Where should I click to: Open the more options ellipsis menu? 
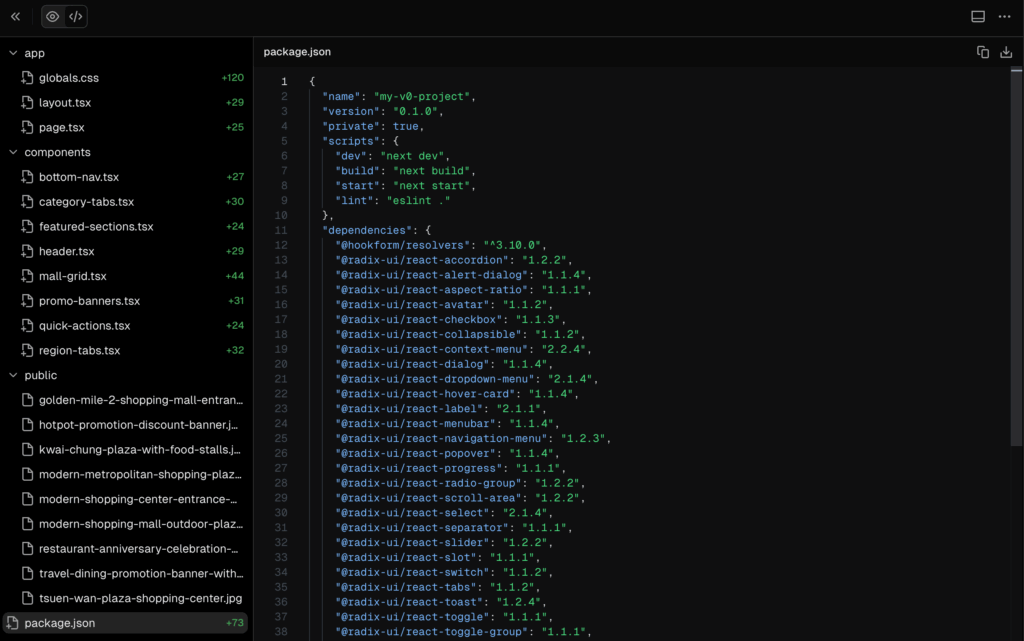pyautogui.click(x=1005, y=16)
